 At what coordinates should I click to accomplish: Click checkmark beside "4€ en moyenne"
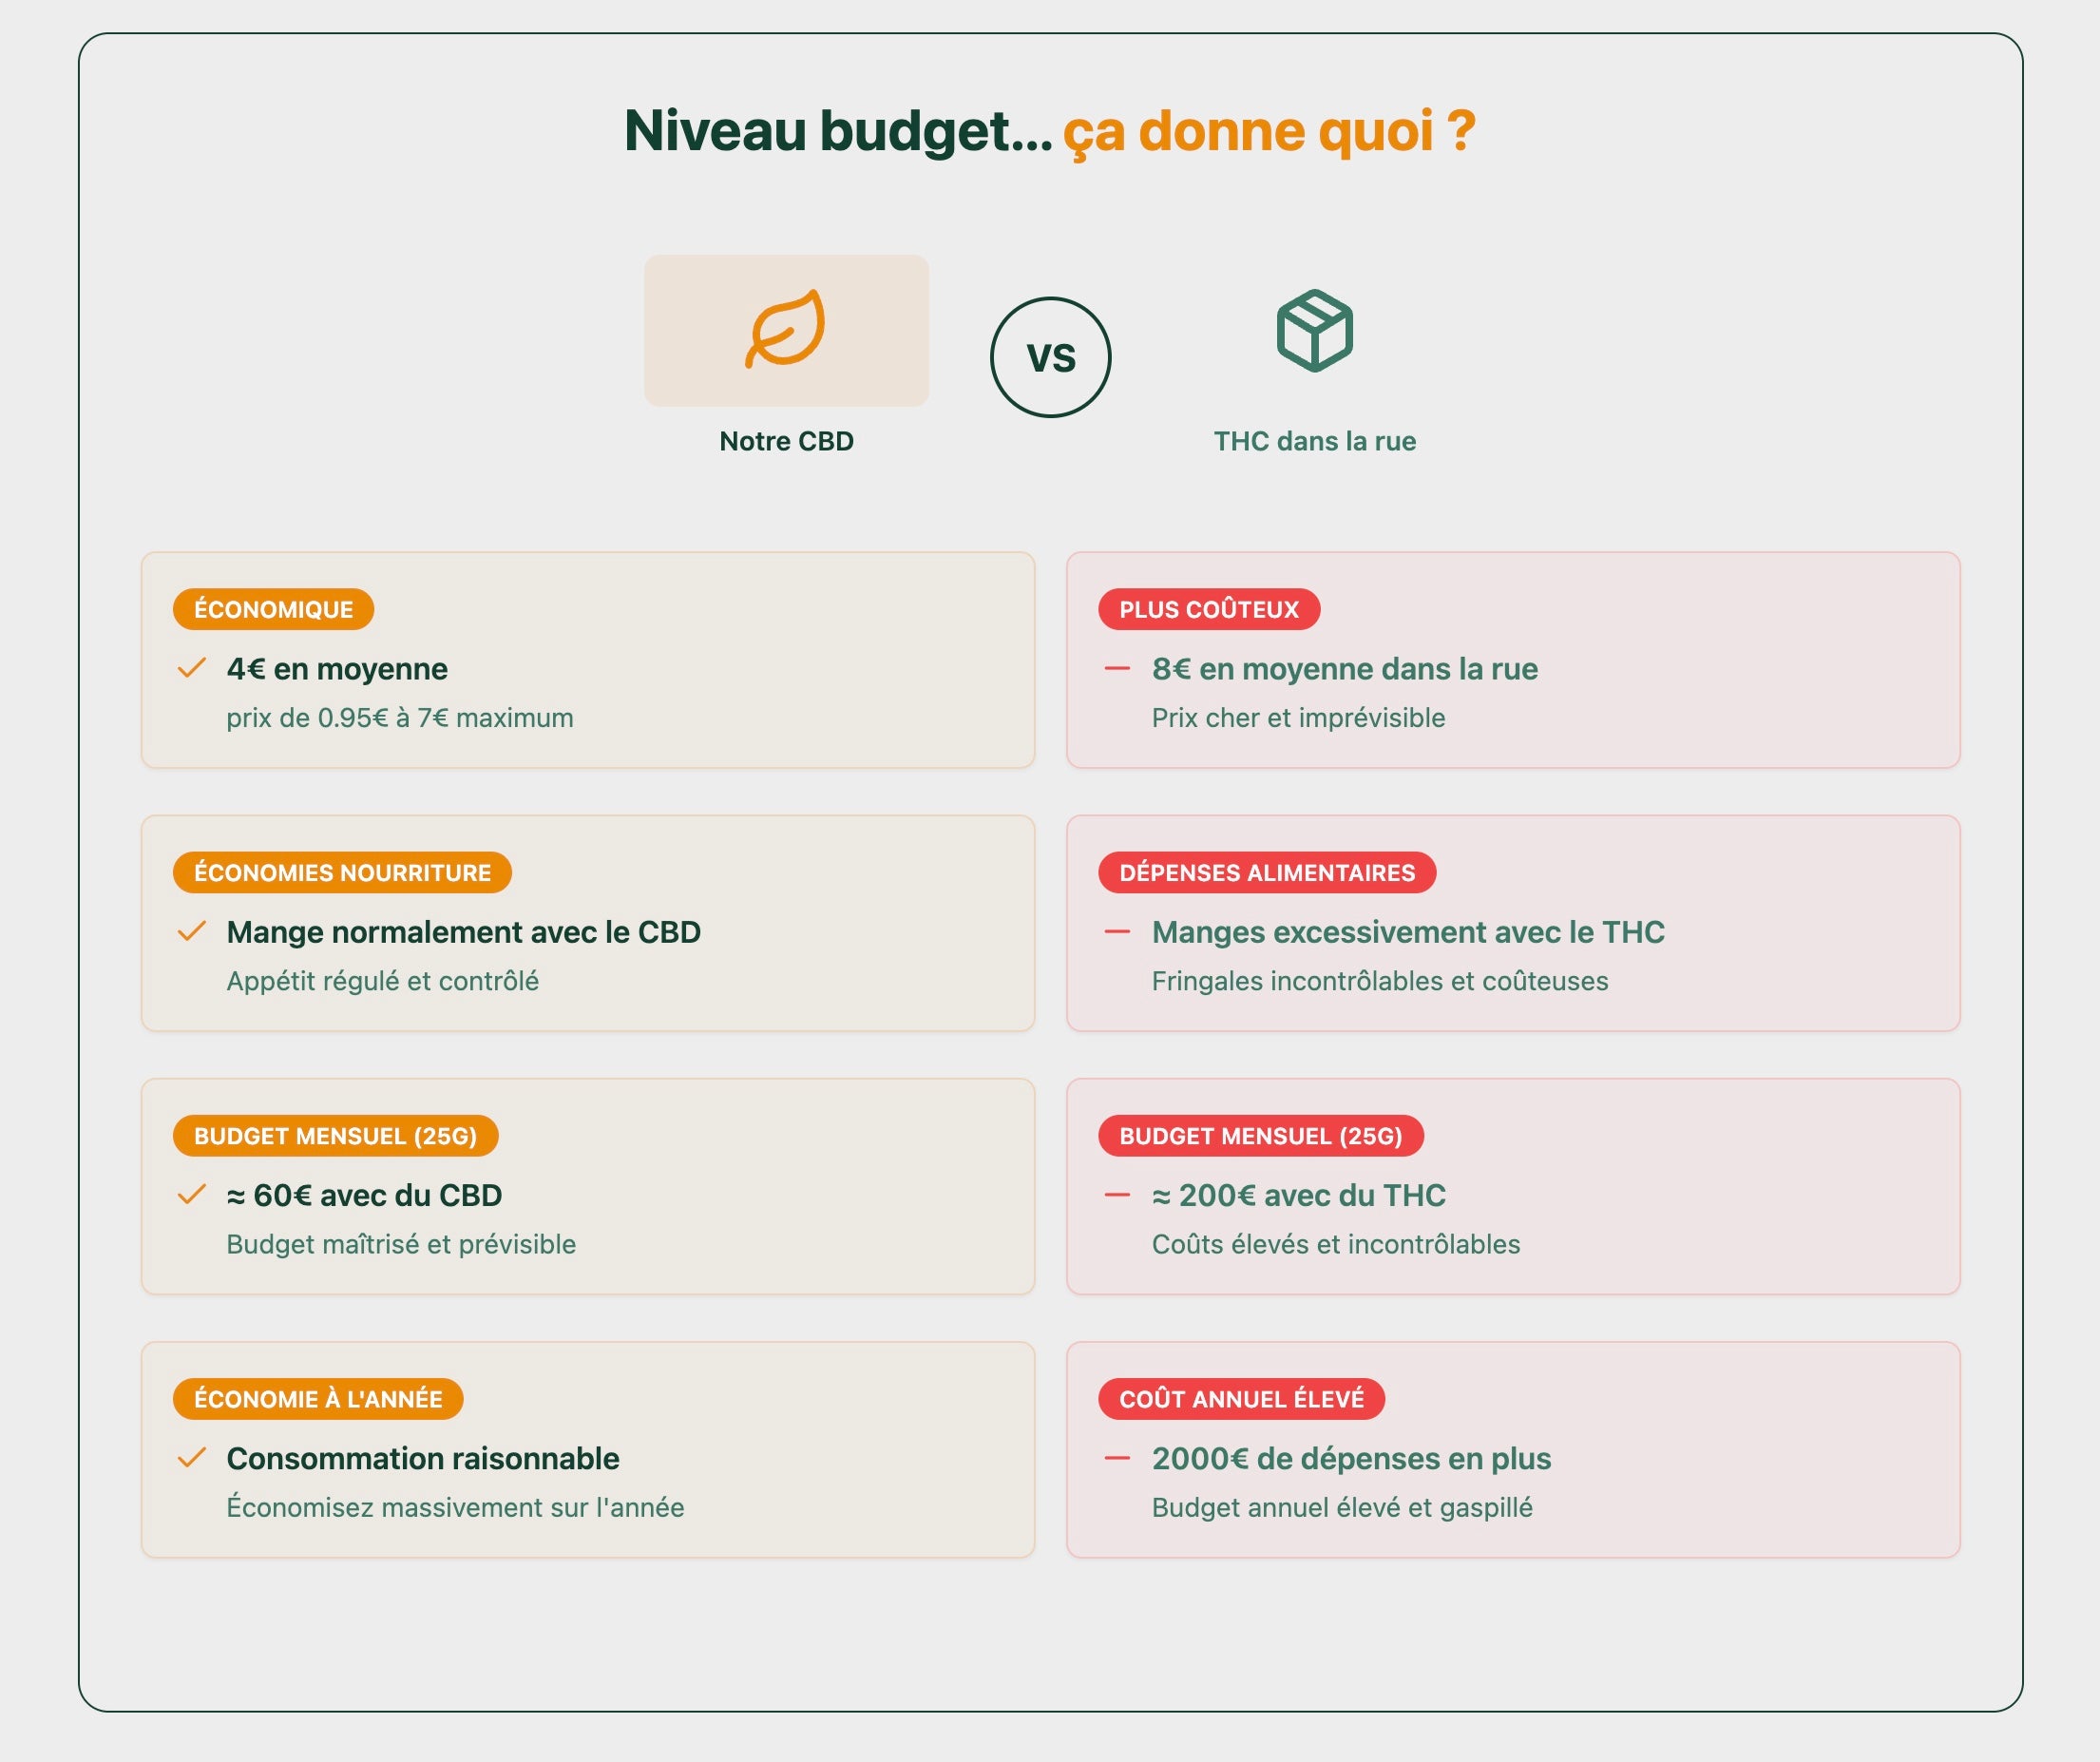(x=191, y=668)
